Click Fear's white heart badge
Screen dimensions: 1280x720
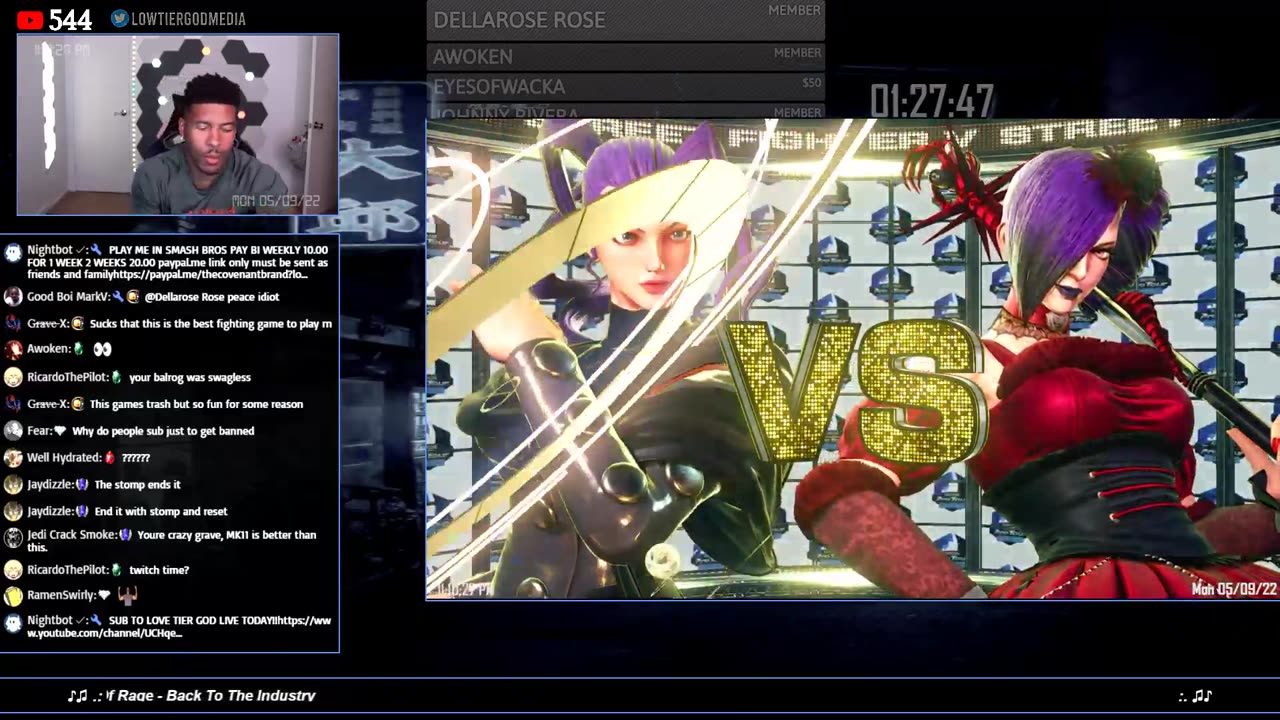tap(60, 431)
